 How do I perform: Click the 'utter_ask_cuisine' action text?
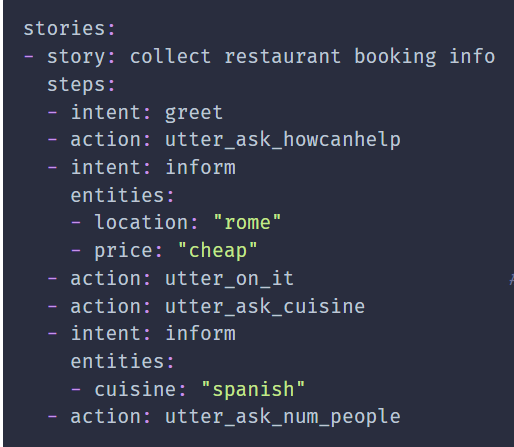265,307
